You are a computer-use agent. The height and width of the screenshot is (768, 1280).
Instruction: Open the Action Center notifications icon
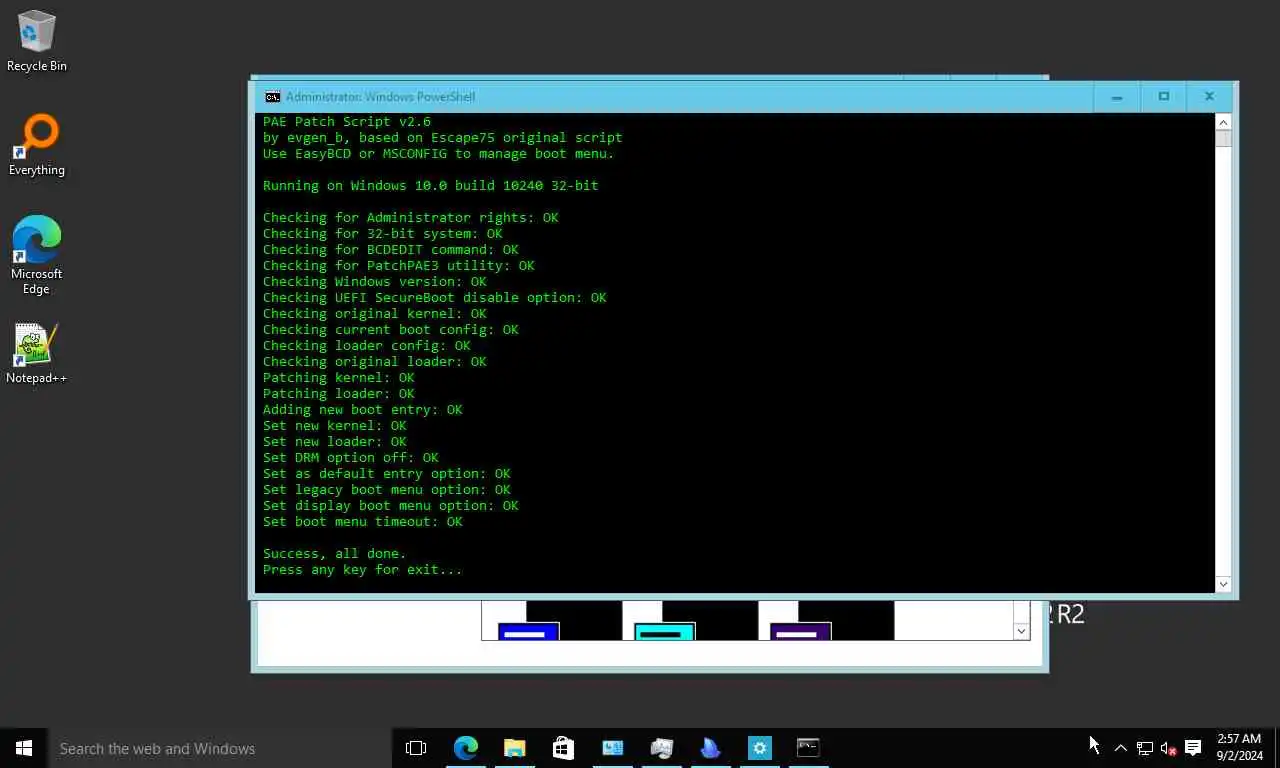[1193, 748]
